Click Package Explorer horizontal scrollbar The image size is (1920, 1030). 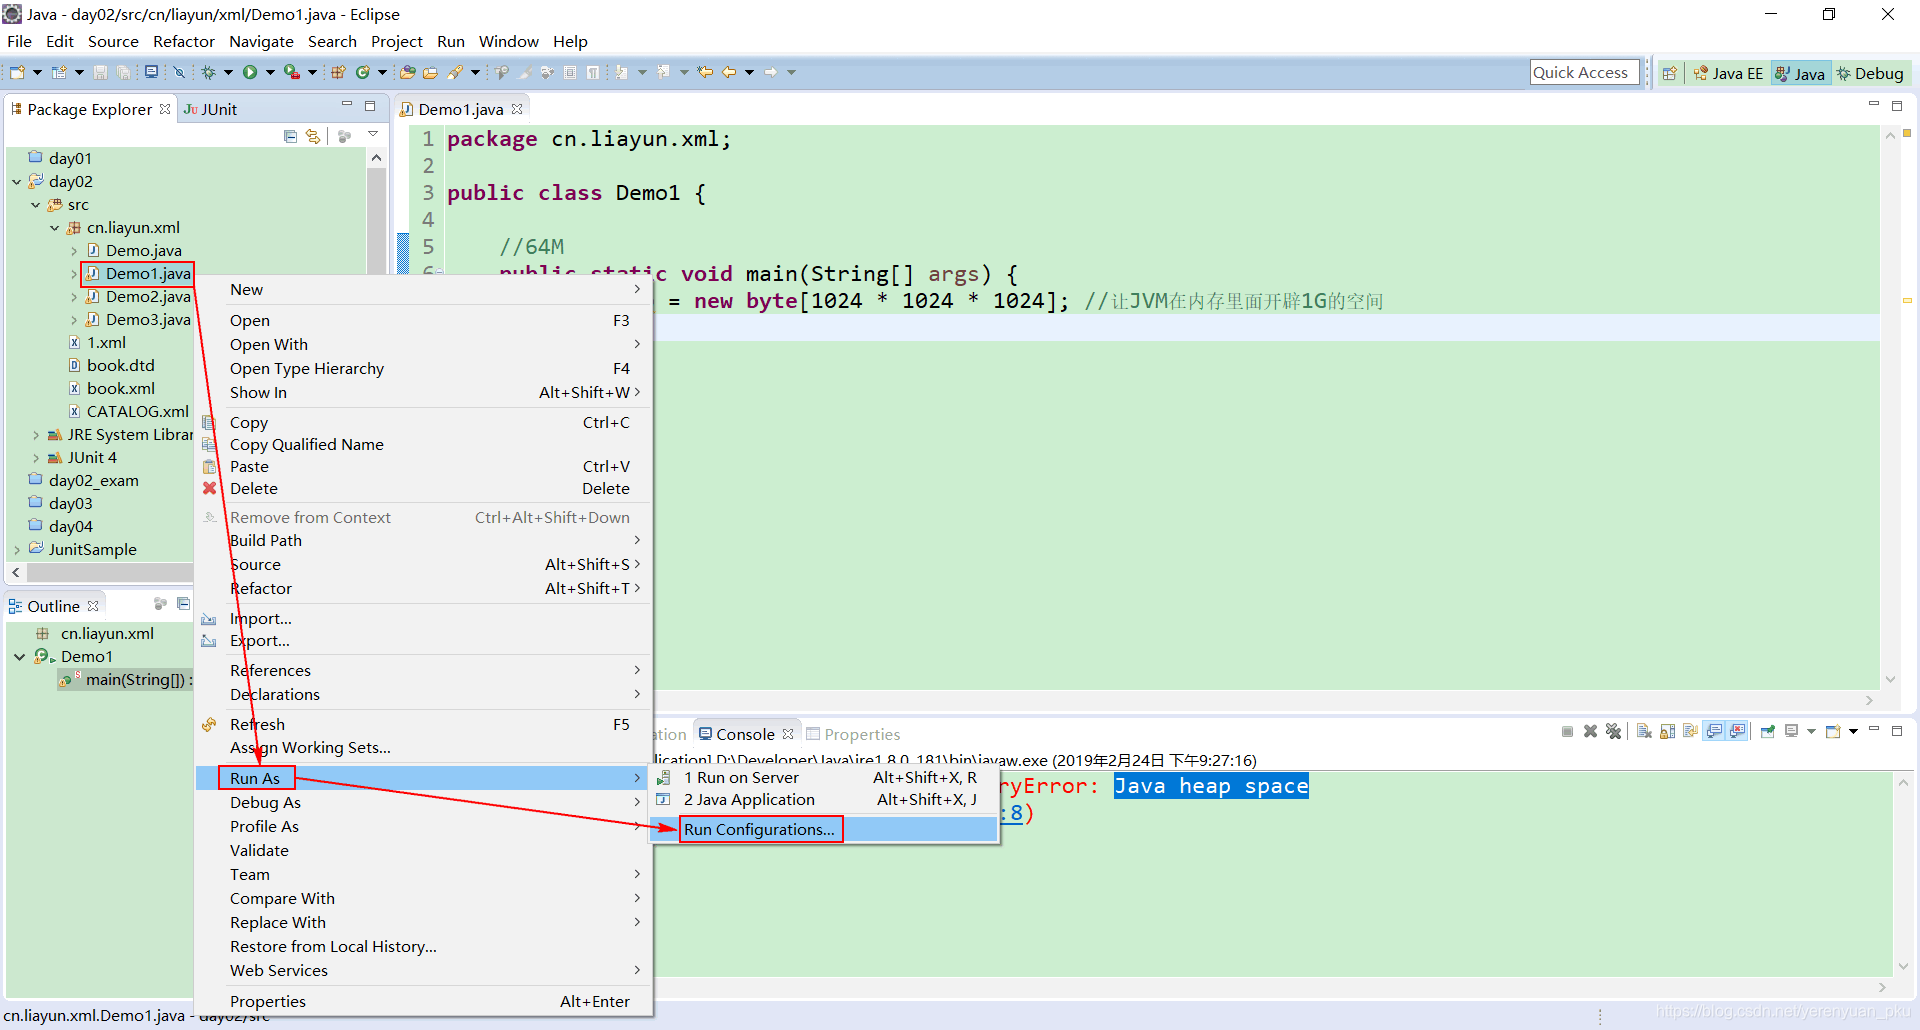(x=109, y=573)
